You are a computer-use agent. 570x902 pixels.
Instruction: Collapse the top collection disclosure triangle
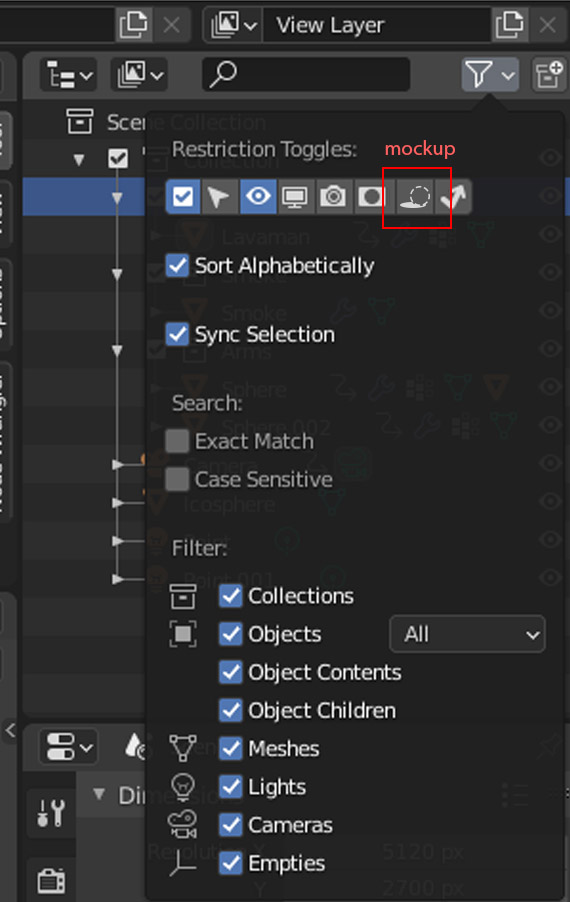coord(79,159)
